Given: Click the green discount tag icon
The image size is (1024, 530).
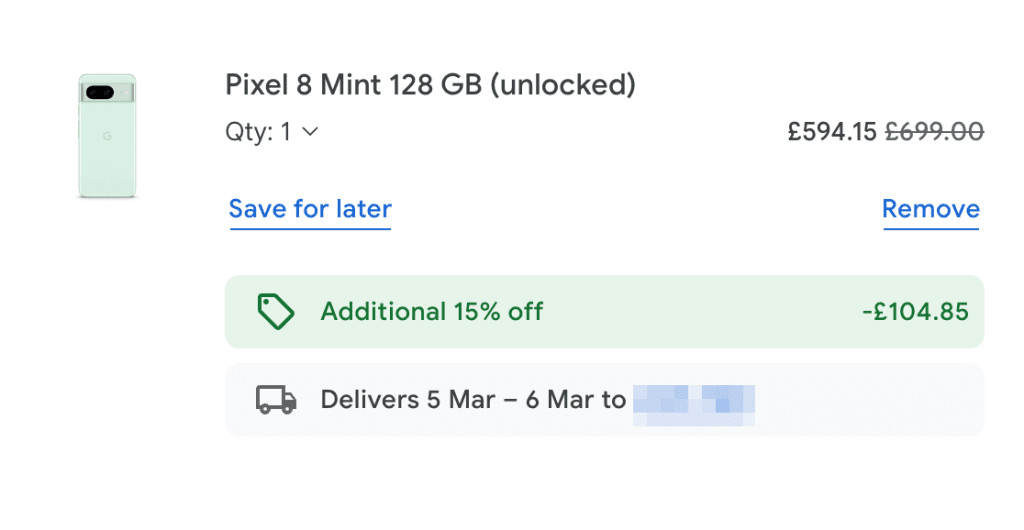Looking at the screenshot, I should click(x=275, y=312).
